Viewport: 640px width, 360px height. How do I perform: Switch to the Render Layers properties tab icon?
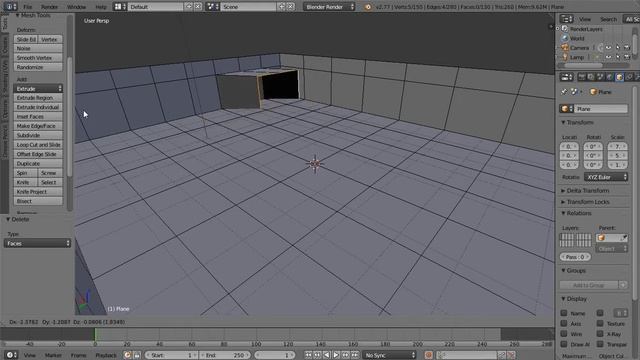tap(591, 77)
